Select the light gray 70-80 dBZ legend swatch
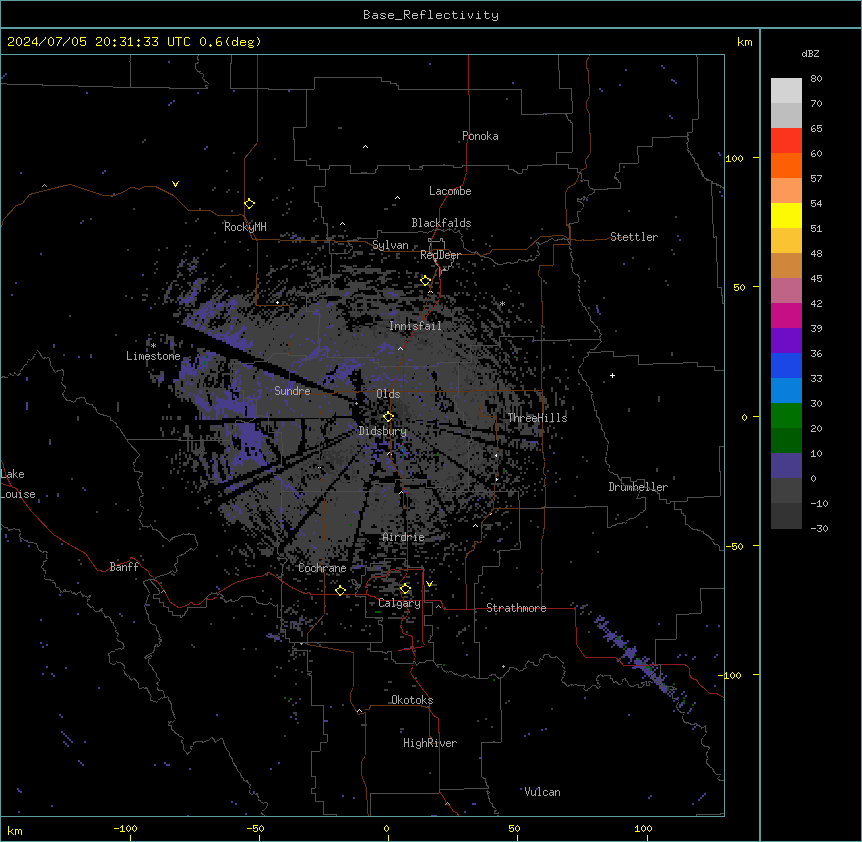The image size is (862, 842). pos(786,91)
